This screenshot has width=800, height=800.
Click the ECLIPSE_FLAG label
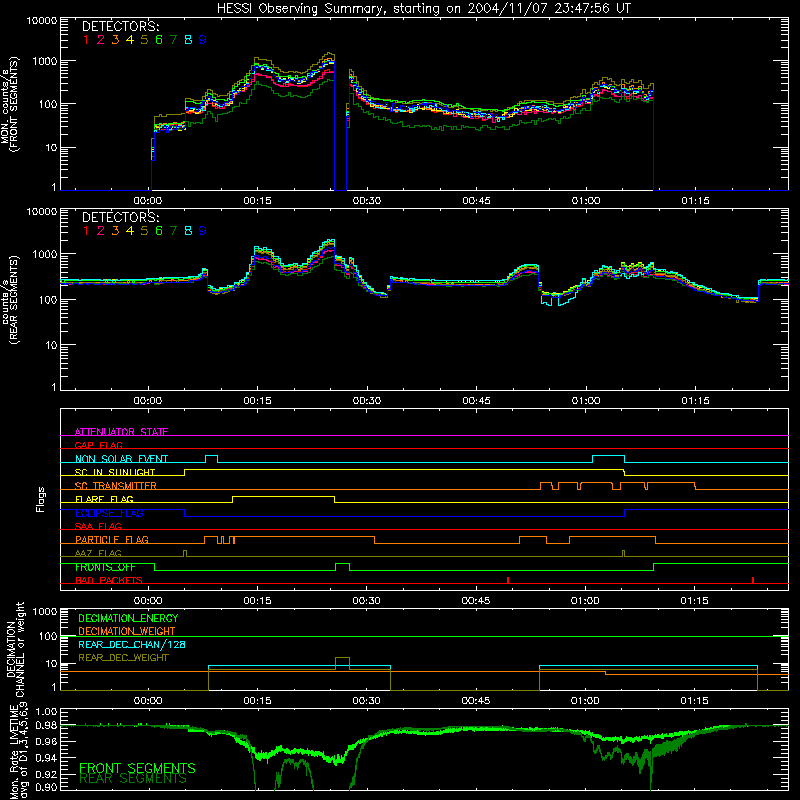point(109,513)
